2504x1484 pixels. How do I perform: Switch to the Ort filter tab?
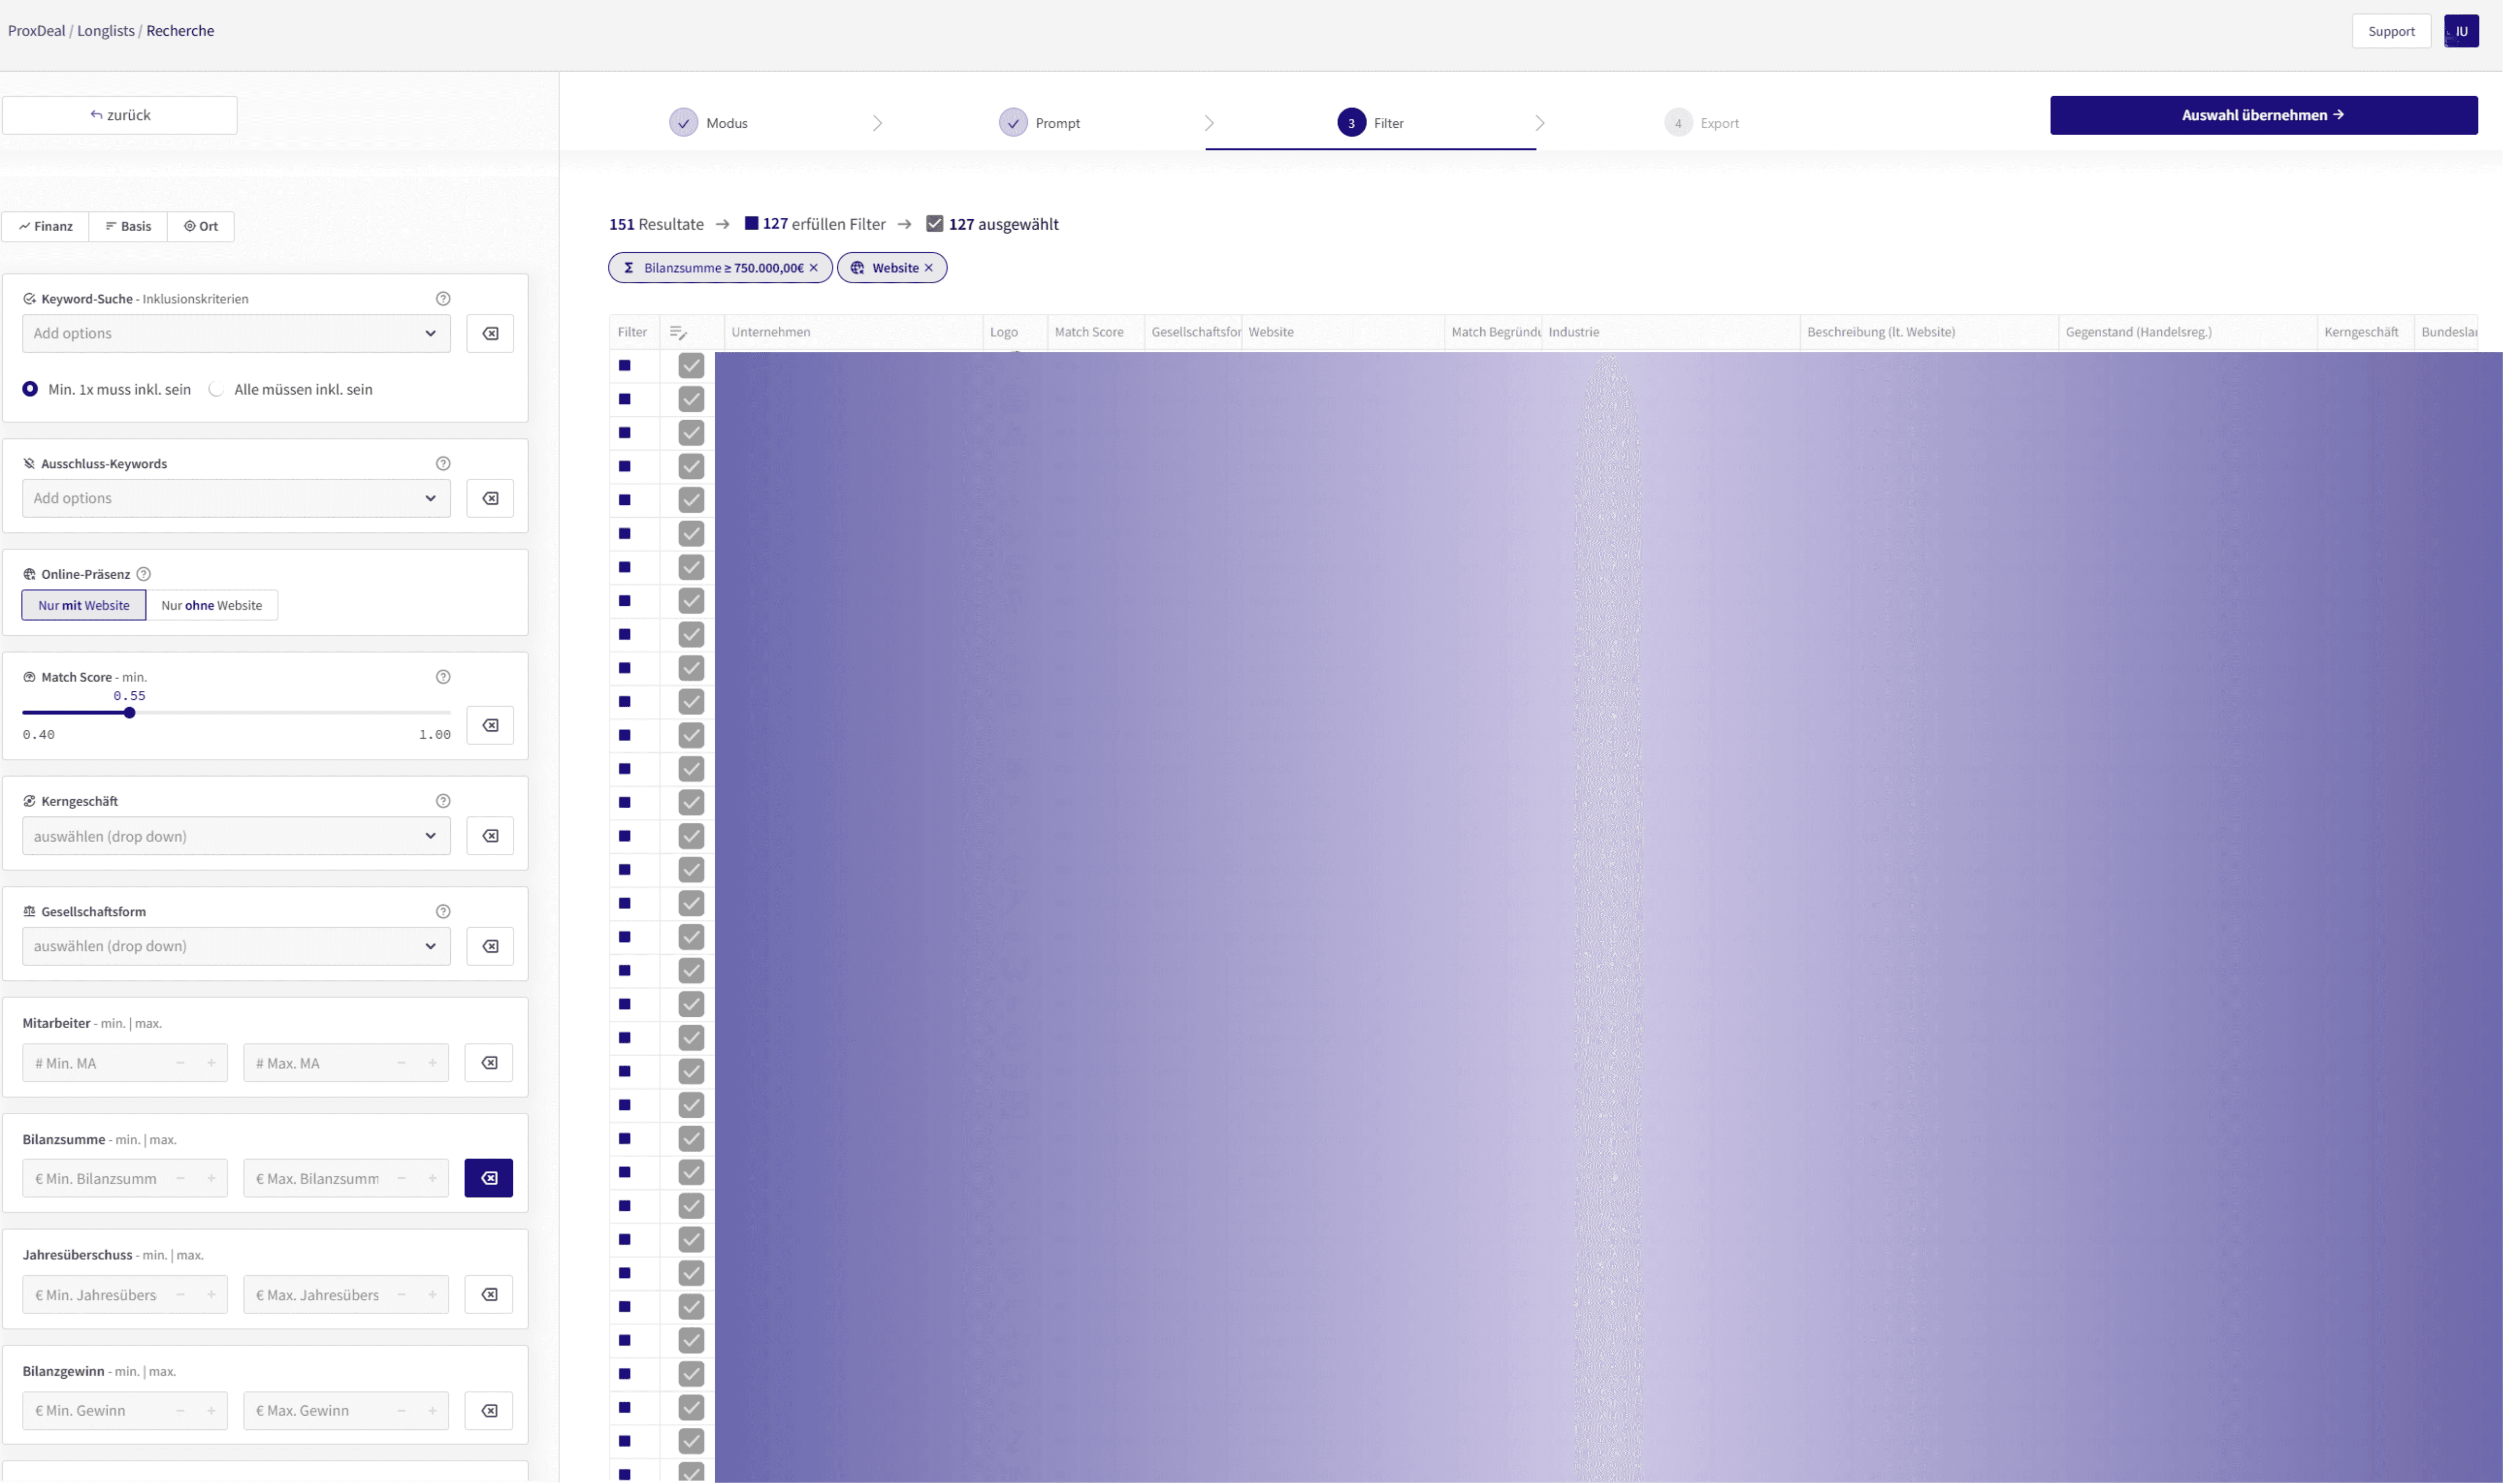(x=201, y=226)
